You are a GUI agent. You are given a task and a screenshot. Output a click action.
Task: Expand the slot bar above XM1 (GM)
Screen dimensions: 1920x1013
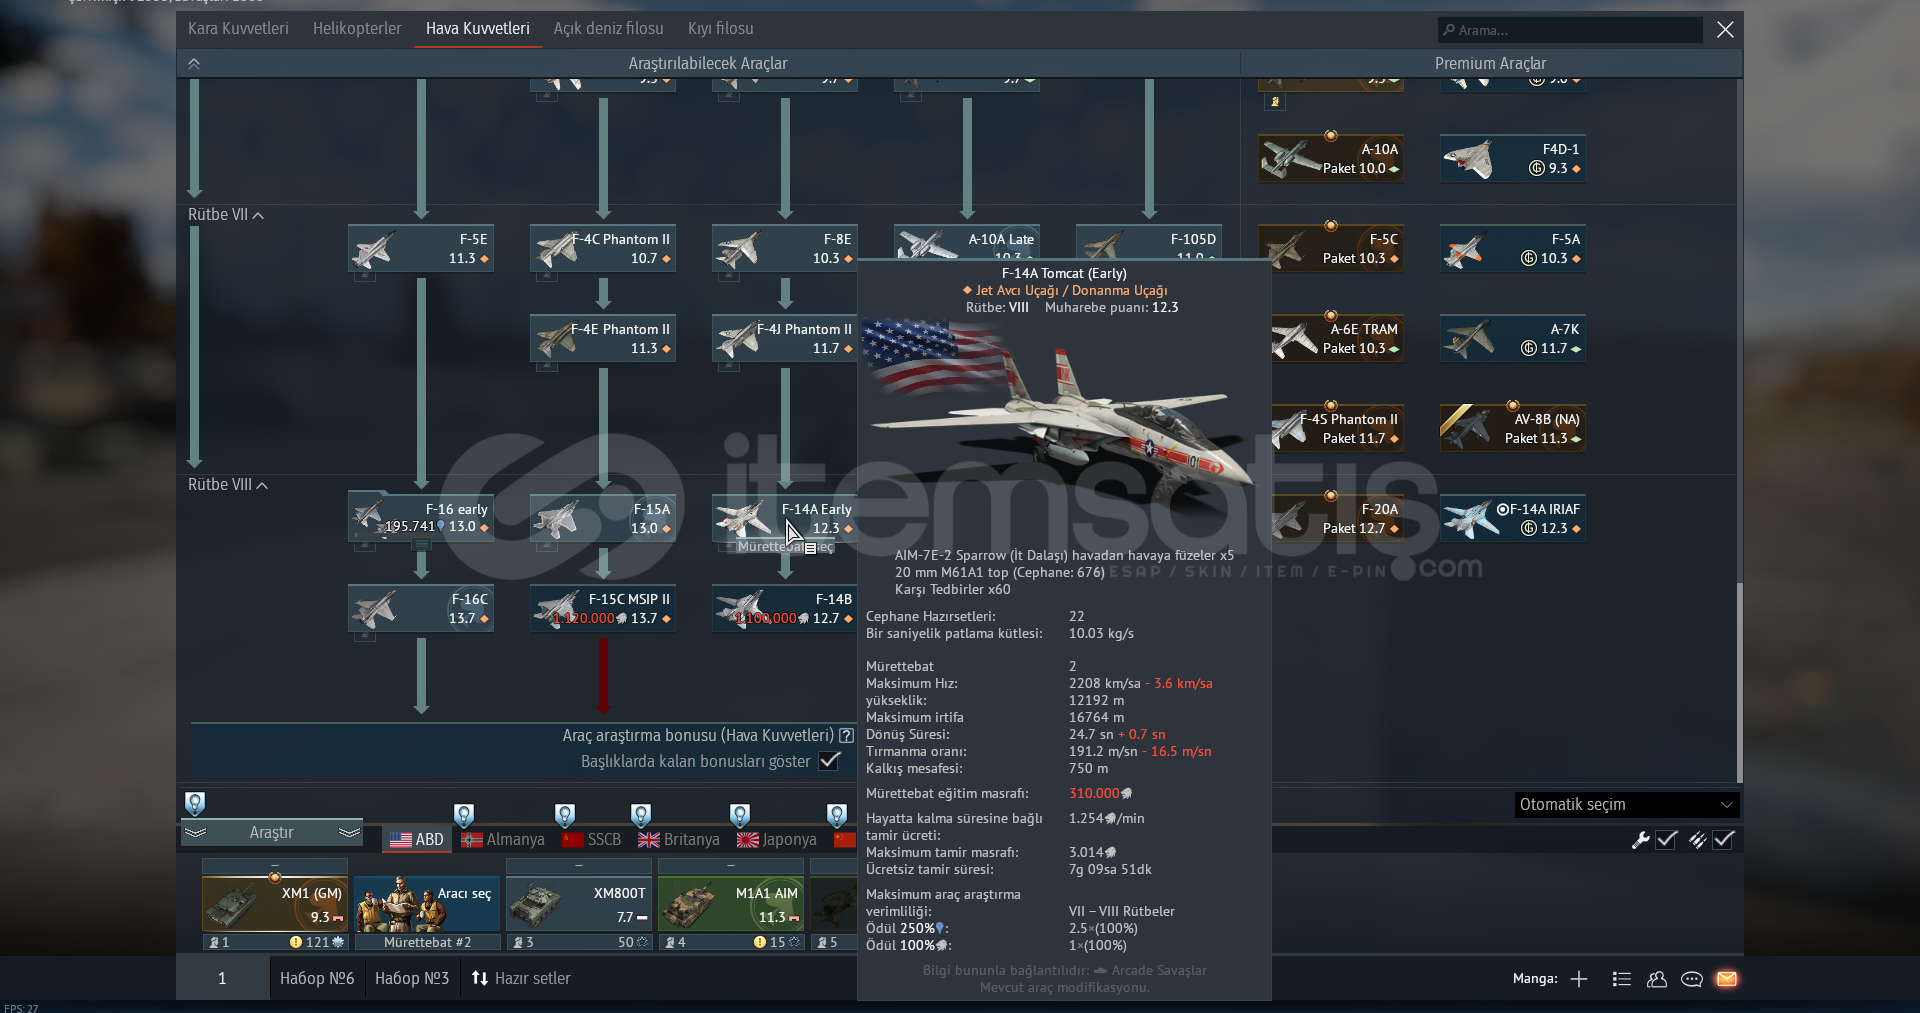point(275,865)
